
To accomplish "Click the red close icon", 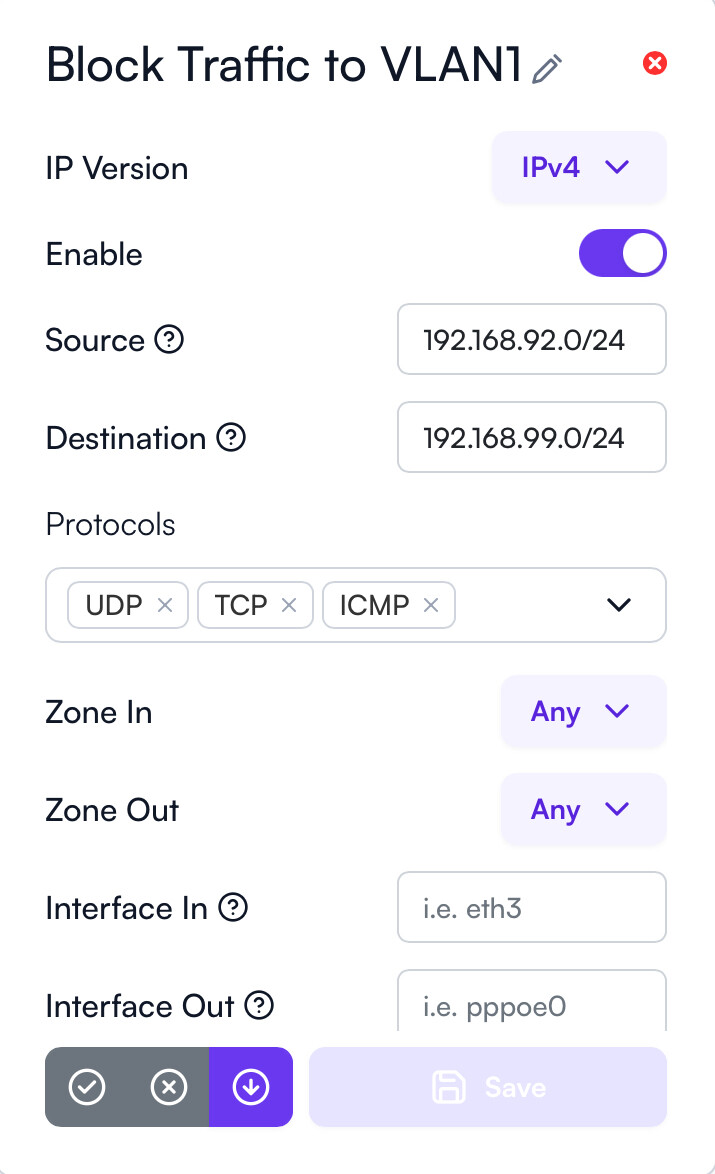I will point(655,64).
